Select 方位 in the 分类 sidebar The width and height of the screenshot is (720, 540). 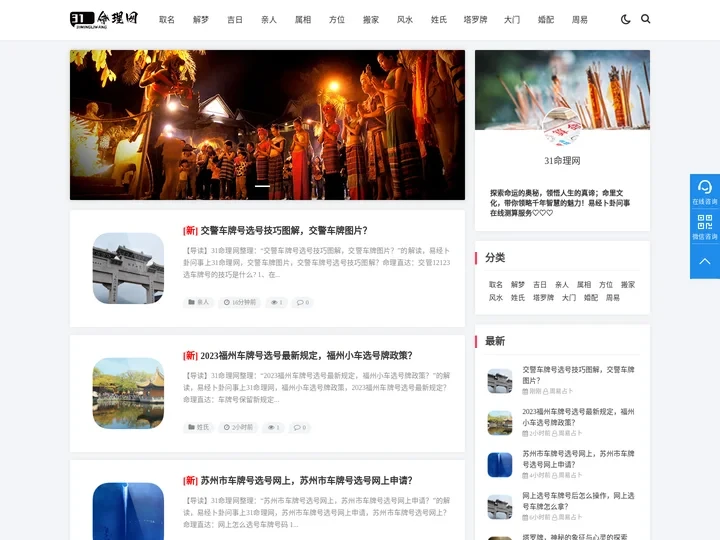pyautogui.click(x=606, y=285)
